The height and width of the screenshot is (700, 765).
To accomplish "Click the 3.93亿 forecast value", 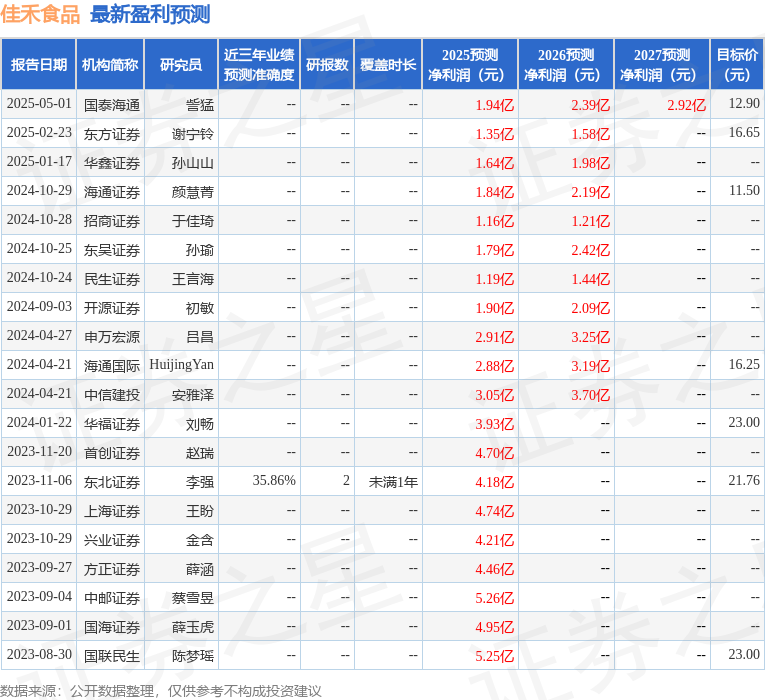I will (x=495, y=424).
